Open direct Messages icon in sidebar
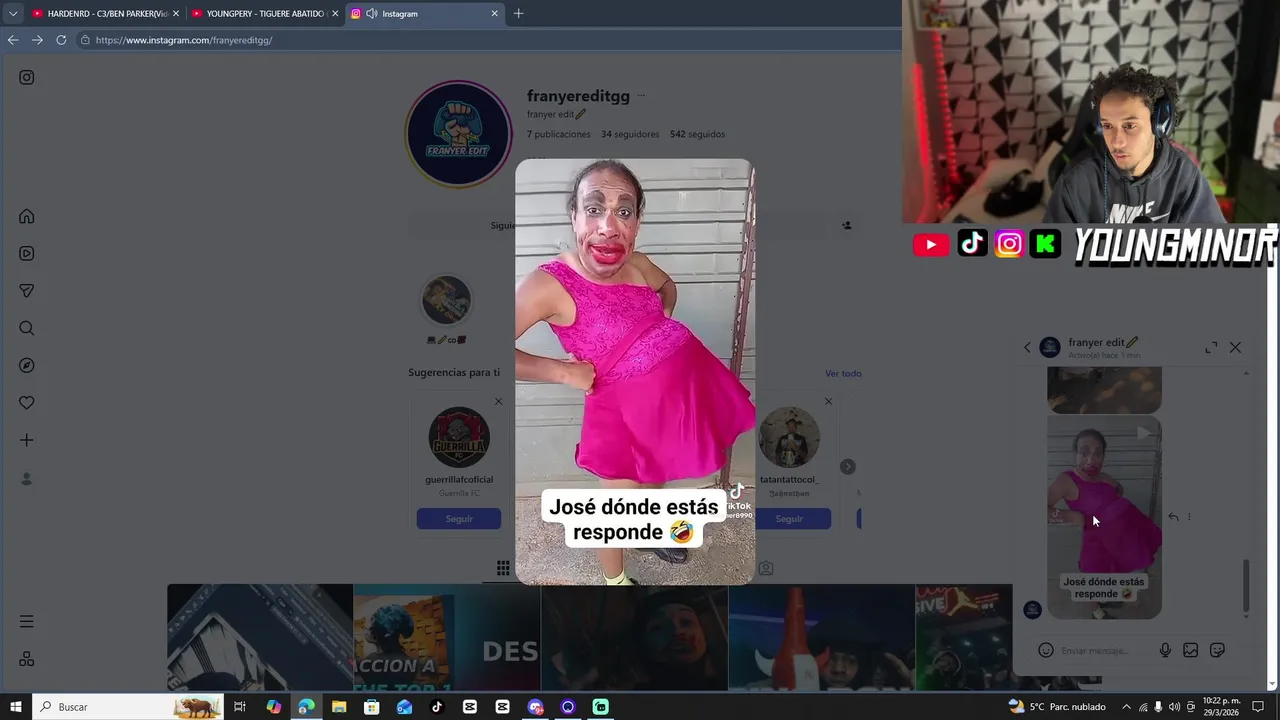The image size is (1280, 720). (x=27, y=291)
